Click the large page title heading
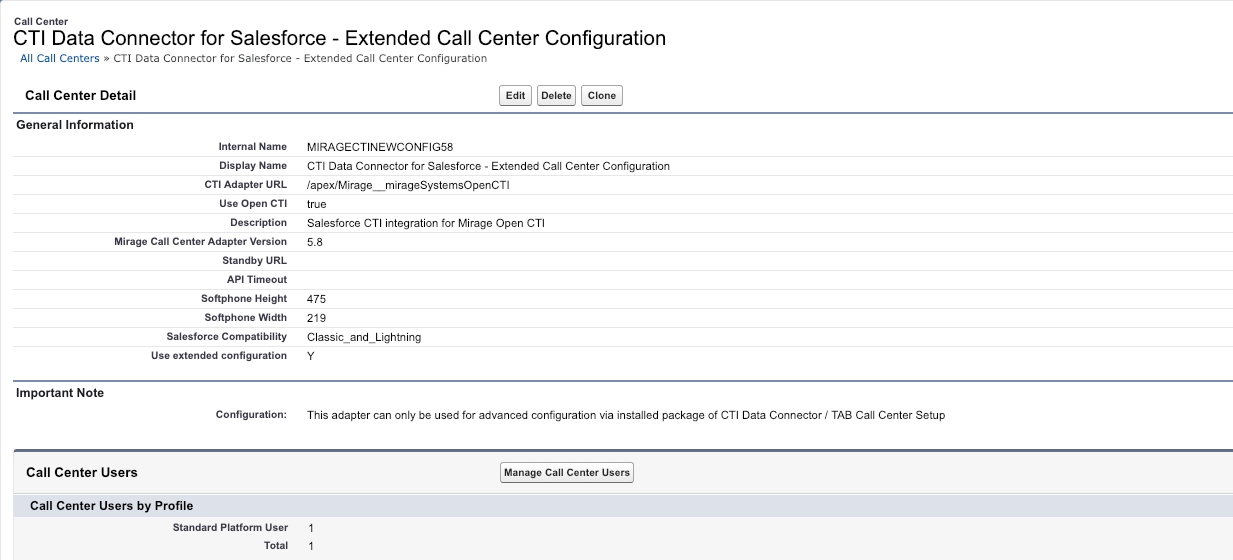 pos(339,39)
